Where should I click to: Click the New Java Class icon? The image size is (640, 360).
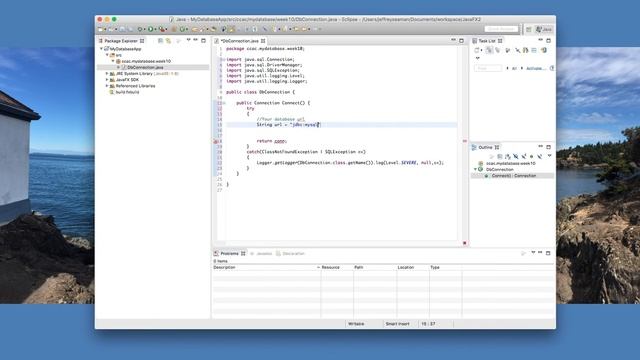point(182,29)
